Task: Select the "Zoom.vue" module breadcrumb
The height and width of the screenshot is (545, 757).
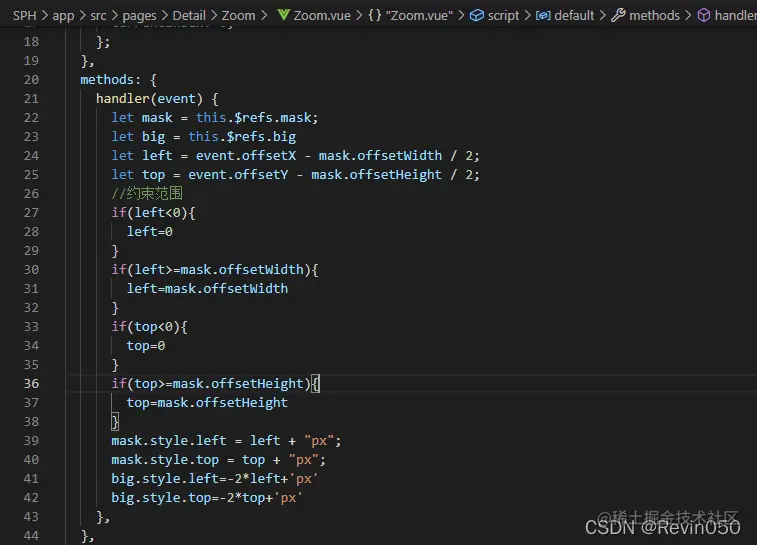Action: tap(419, 15)
